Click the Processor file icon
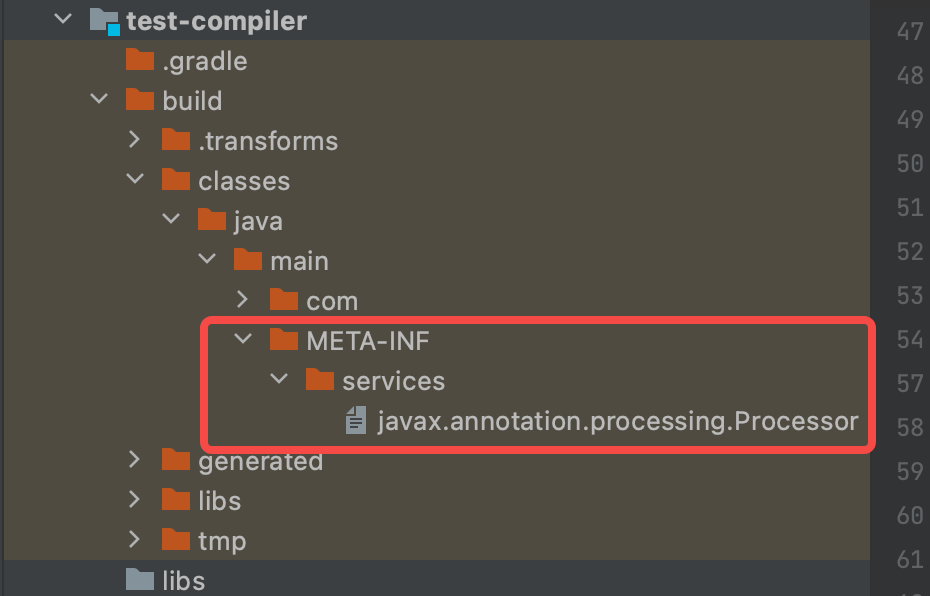Image resolution: width=930 pixels, height=596 pixels. 355,421
